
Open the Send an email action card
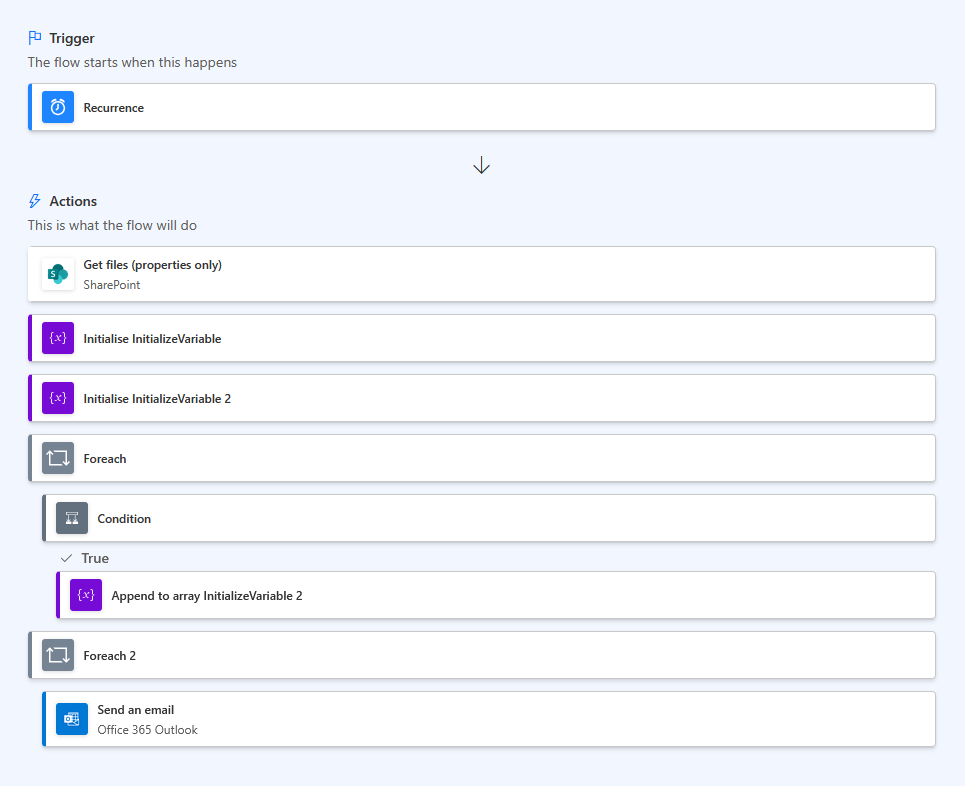click(489, 719)
